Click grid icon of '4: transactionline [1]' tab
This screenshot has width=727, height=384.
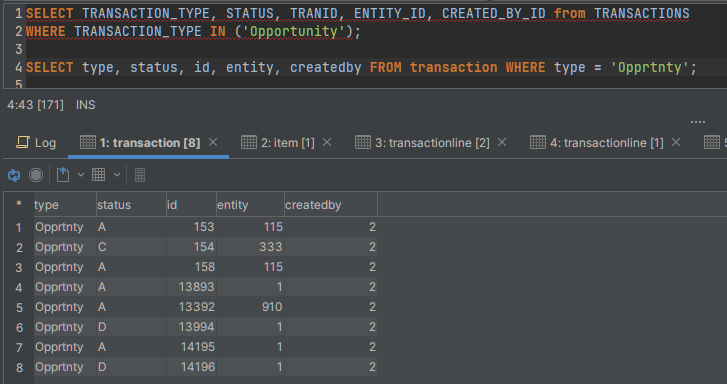pos(537,142)
